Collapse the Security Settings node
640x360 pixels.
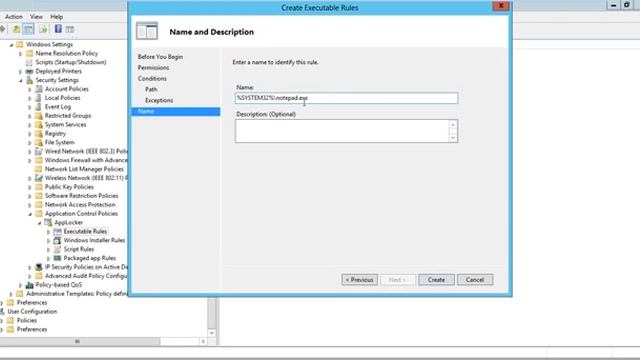pos(20,80)
